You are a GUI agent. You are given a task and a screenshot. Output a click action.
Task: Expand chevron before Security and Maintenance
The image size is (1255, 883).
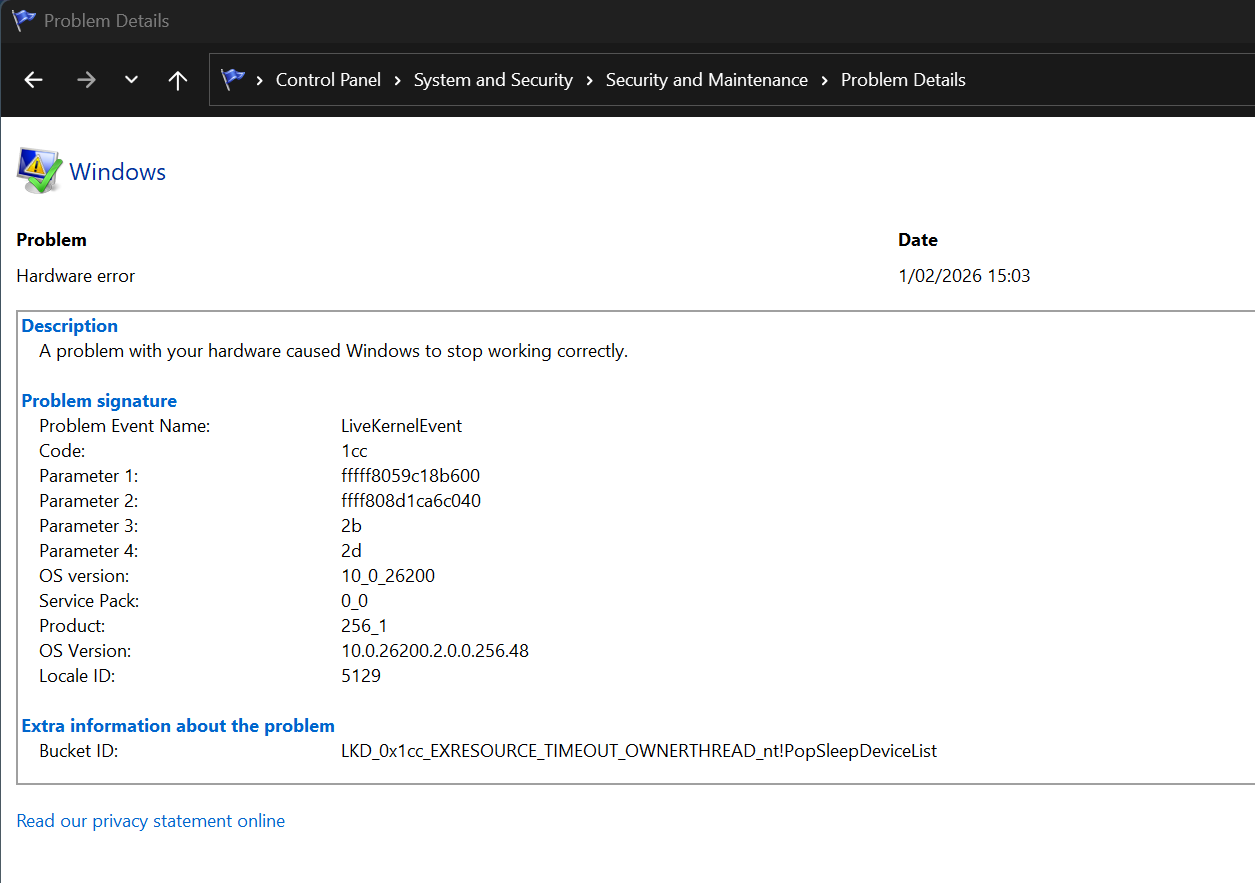[590, 80]
